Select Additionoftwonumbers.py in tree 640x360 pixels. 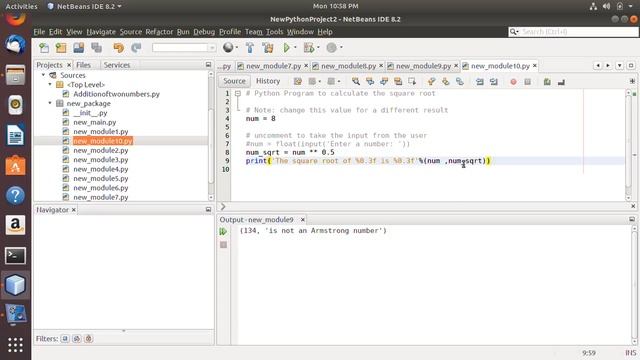[116, 94]
